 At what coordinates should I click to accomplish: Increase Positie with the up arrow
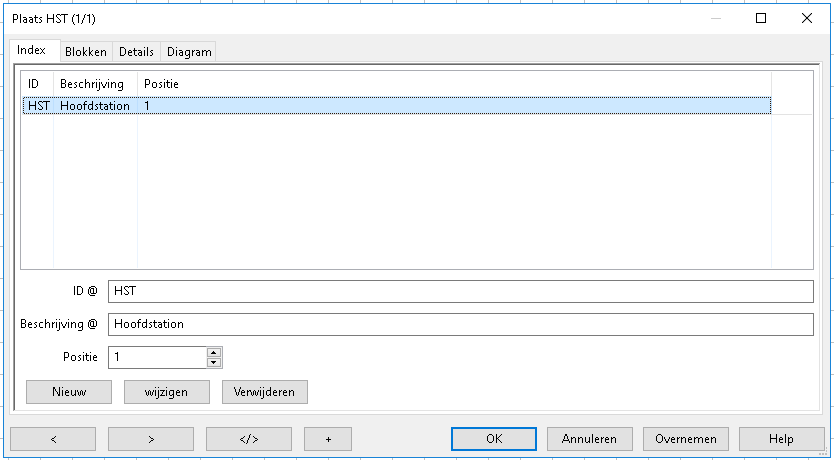pos(214,352)
